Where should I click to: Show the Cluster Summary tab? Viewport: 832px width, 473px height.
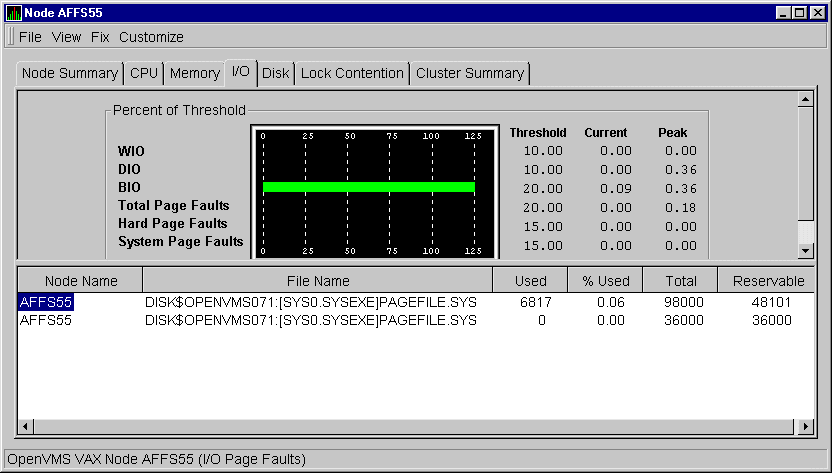pyautogui.click(x=469, y=73)
